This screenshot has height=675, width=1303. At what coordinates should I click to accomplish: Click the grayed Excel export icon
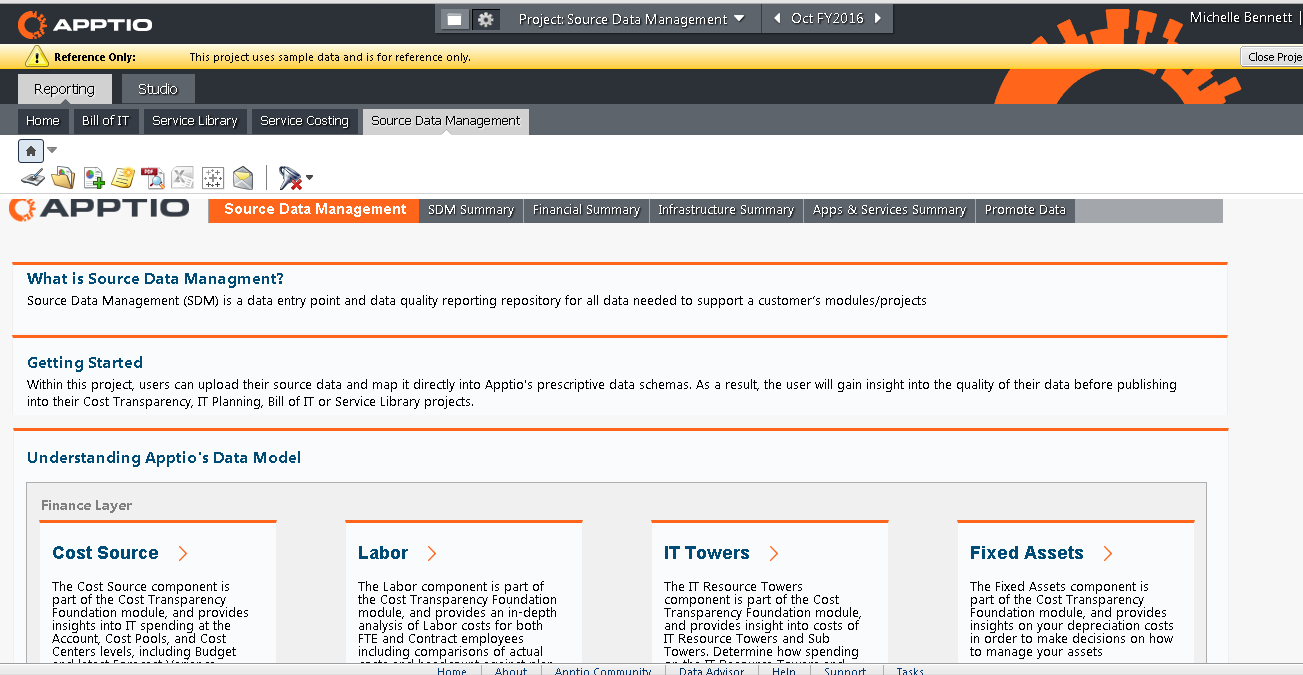pyautogui.click(x=182, y=178)
